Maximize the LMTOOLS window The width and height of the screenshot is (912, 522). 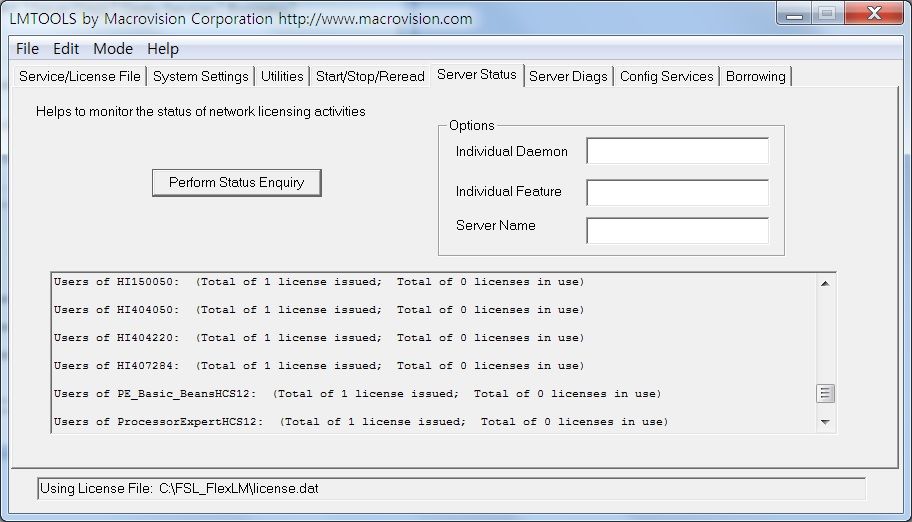tap(827, 13)
